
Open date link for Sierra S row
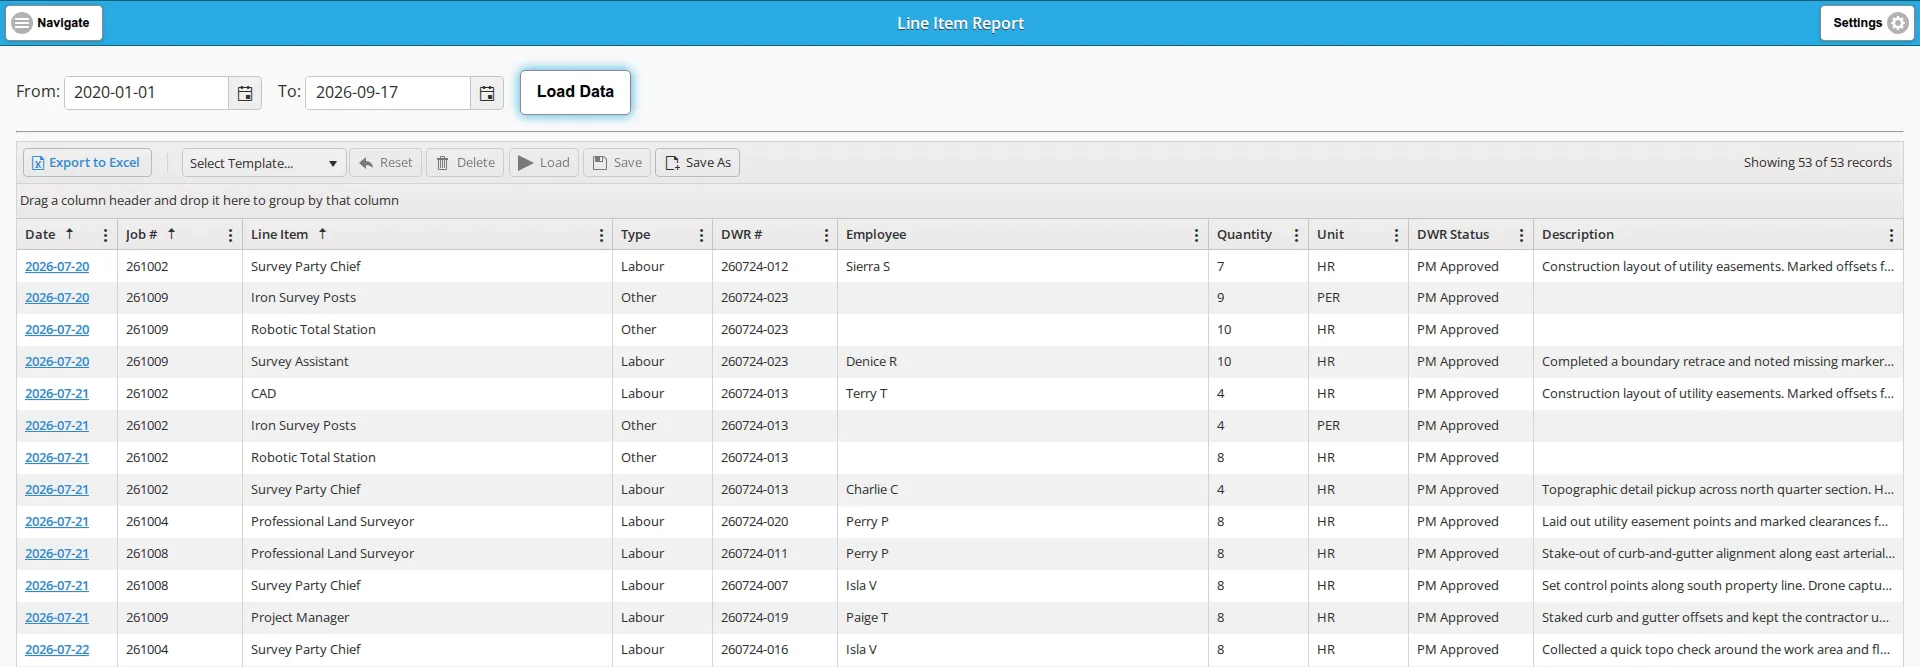(x=57, y=267)
